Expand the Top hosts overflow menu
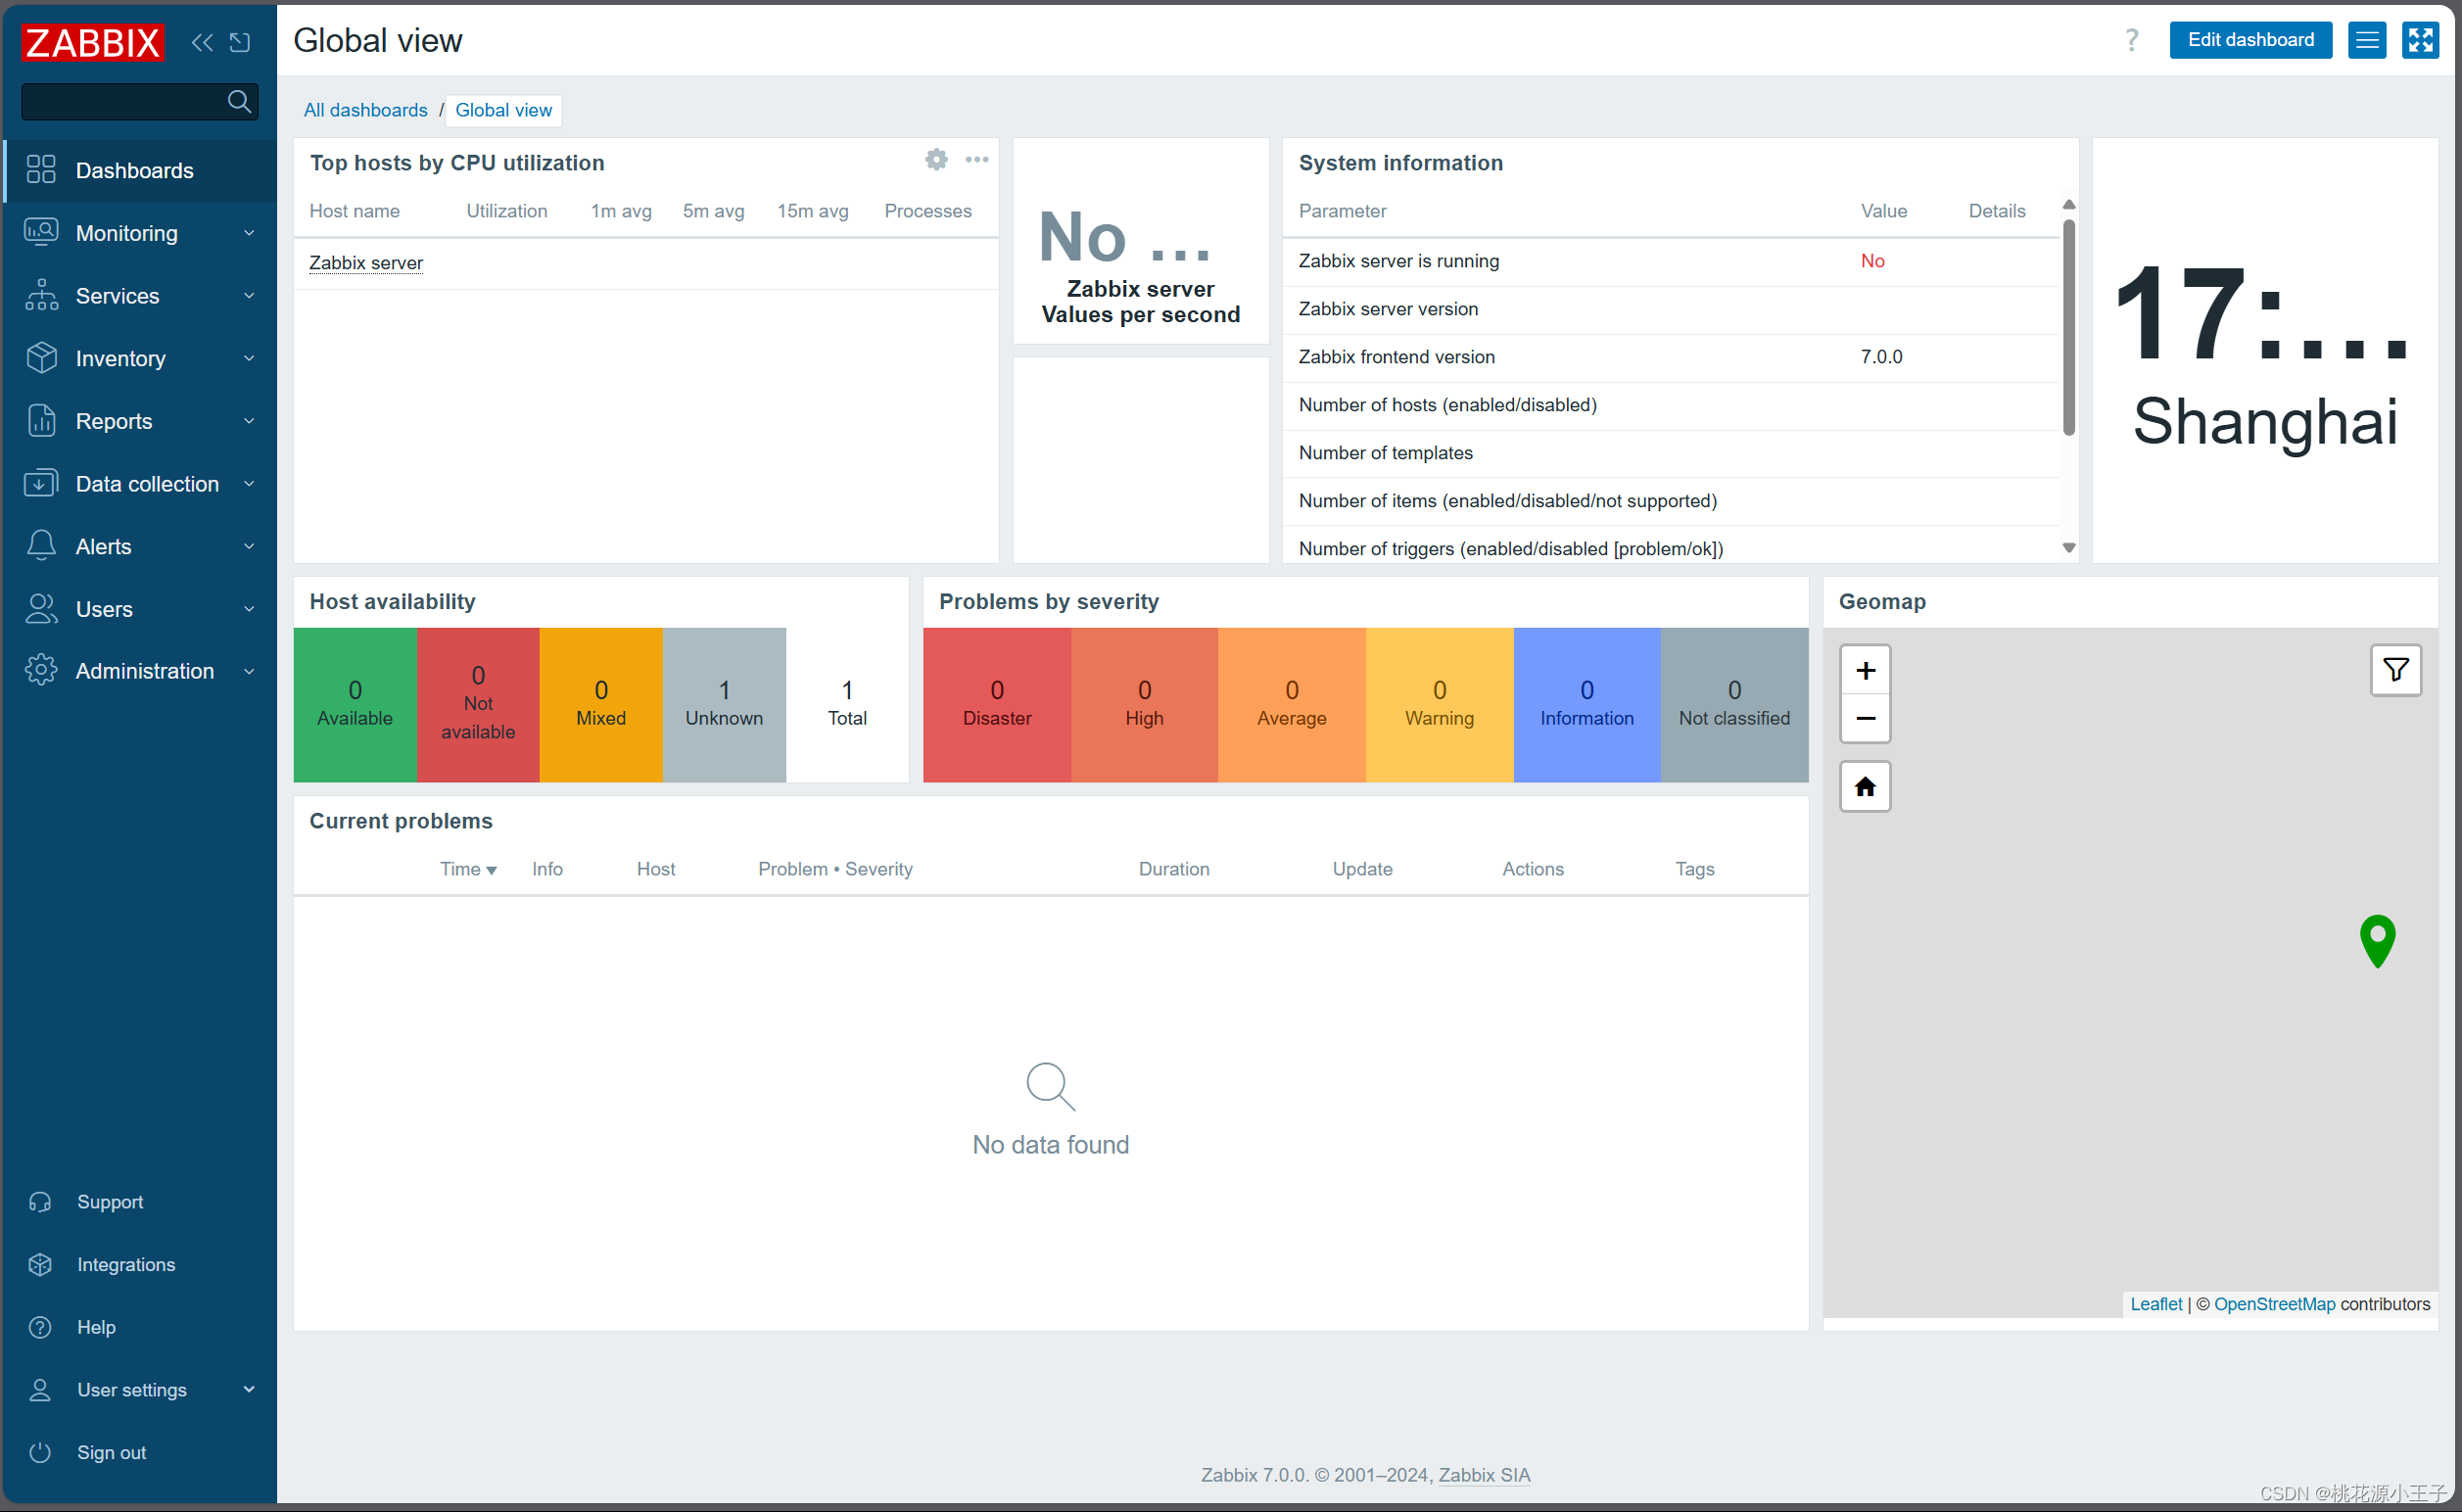Screen dimensions: 2462x1512 click(x=976, y=160)
